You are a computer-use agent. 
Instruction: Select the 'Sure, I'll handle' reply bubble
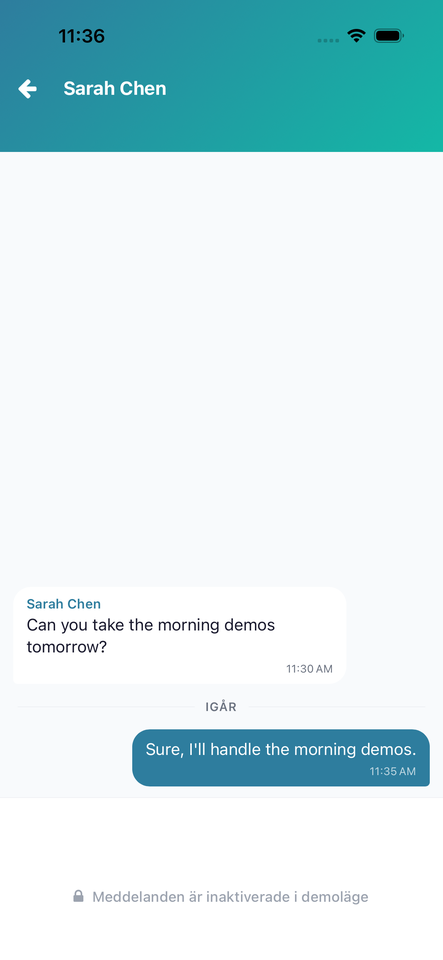pyautogui.click(x=281, y=757)
